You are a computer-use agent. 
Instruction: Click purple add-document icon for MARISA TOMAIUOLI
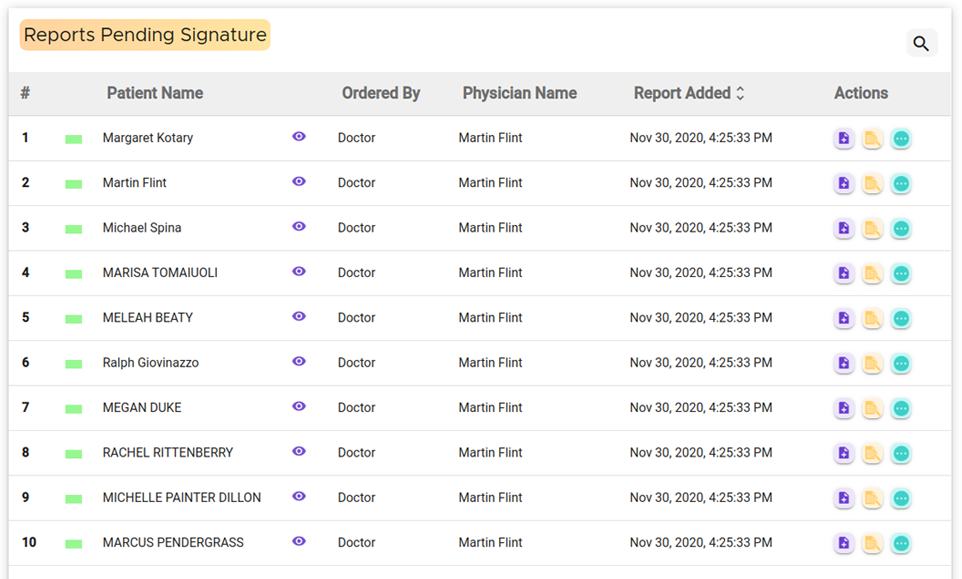click(844, 274)
